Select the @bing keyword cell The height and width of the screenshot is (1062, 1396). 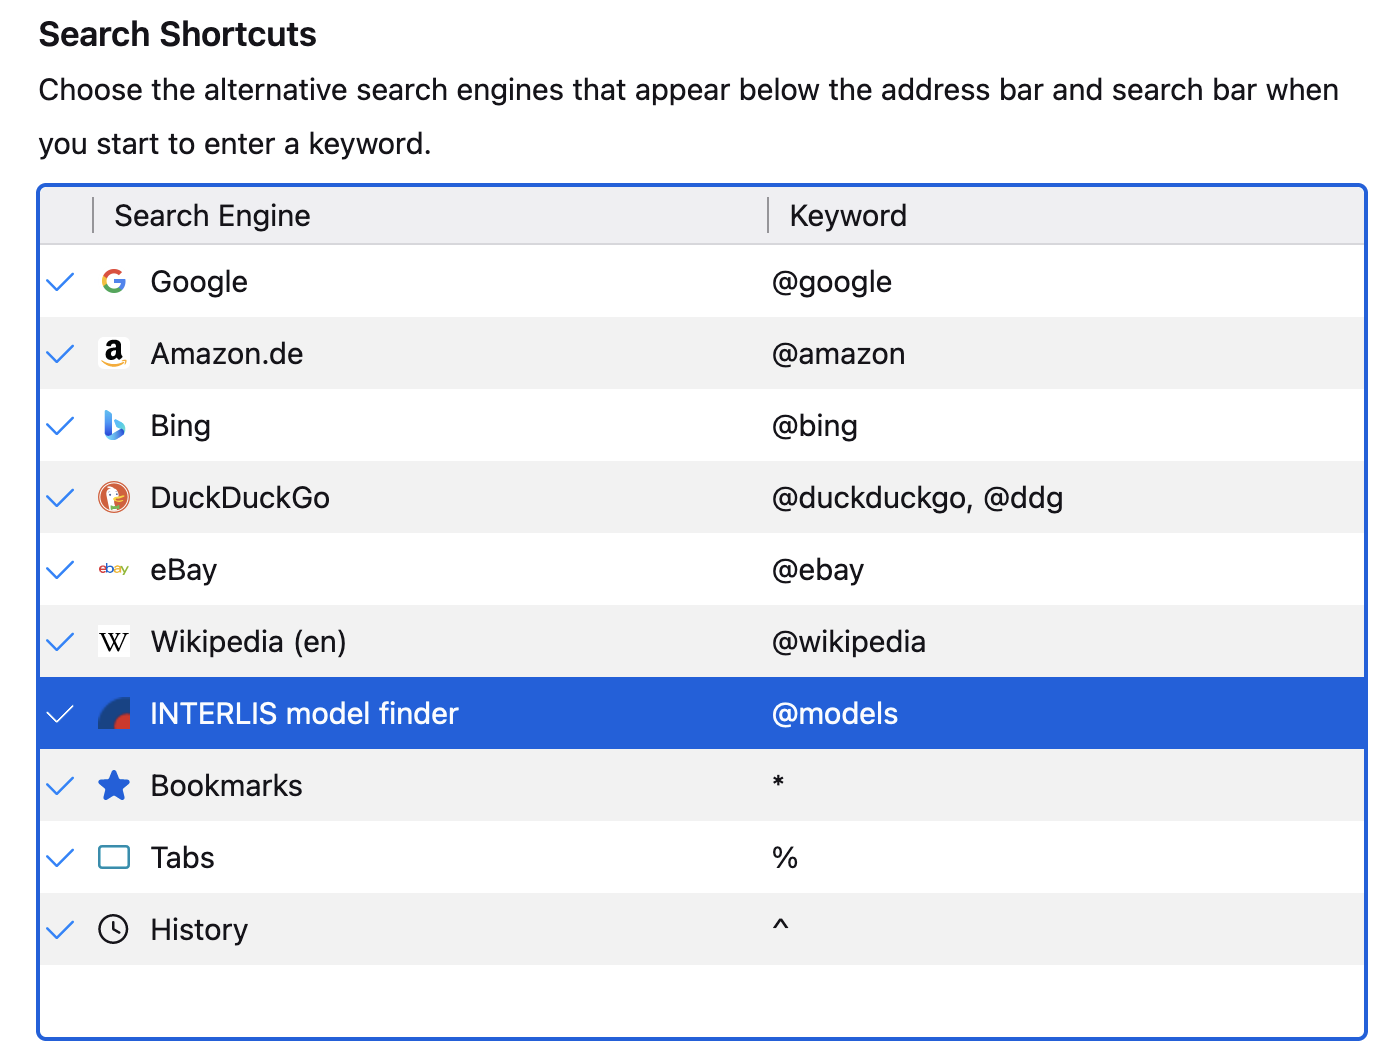(x=815, y=426)
